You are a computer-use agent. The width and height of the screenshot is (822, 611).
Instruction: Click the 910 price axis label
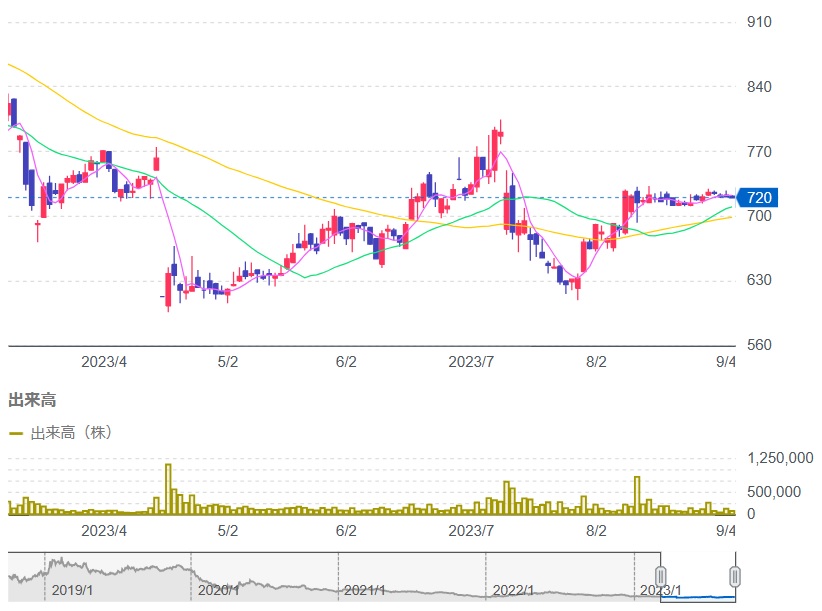(759, 22)
